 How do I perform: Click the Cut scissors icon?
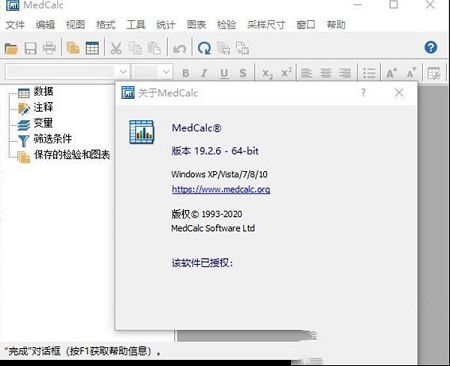point(116,48)
